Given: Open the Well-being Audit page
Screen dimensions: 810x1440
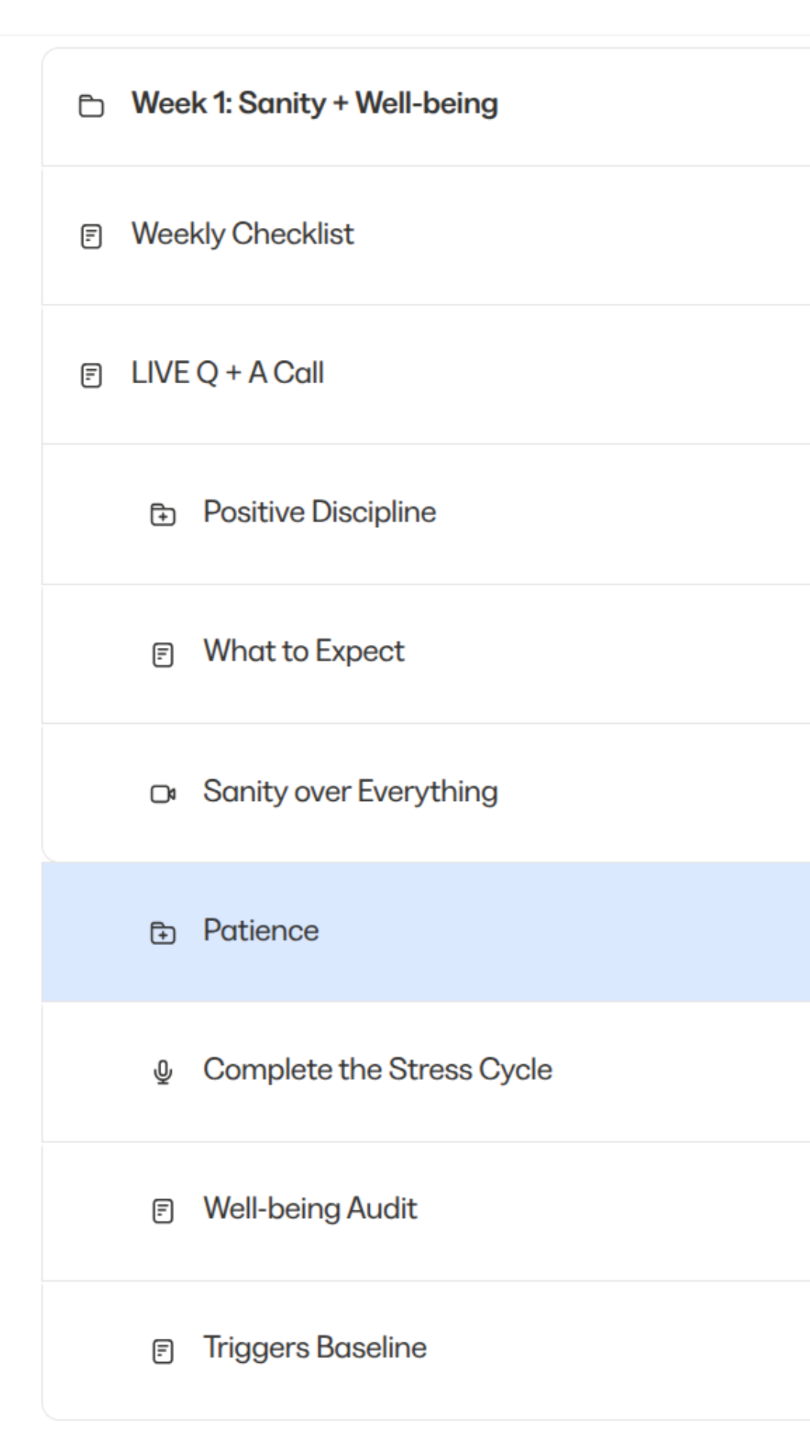Looking at the screenshot, I should (x=310, y=1208).
